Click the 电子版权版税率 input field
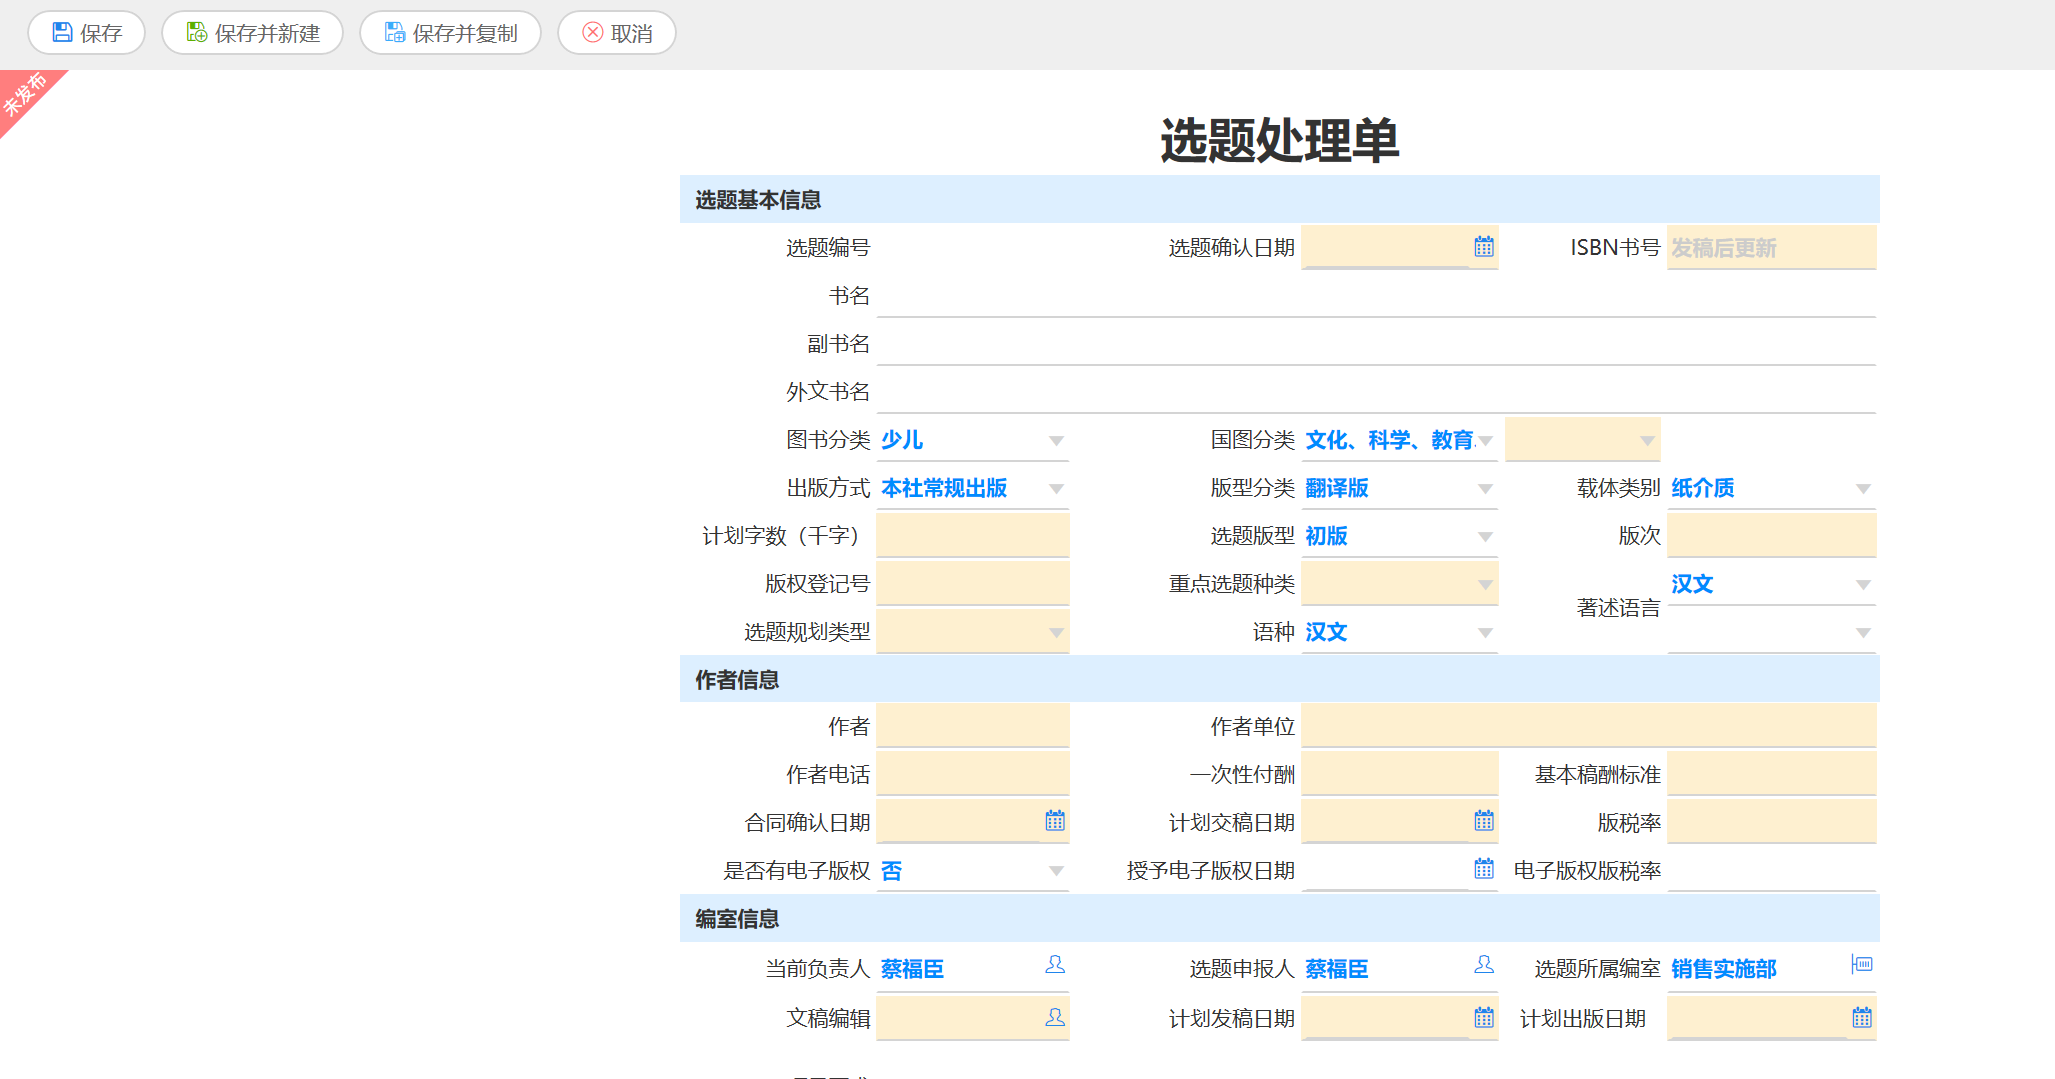 [1771, 870]
